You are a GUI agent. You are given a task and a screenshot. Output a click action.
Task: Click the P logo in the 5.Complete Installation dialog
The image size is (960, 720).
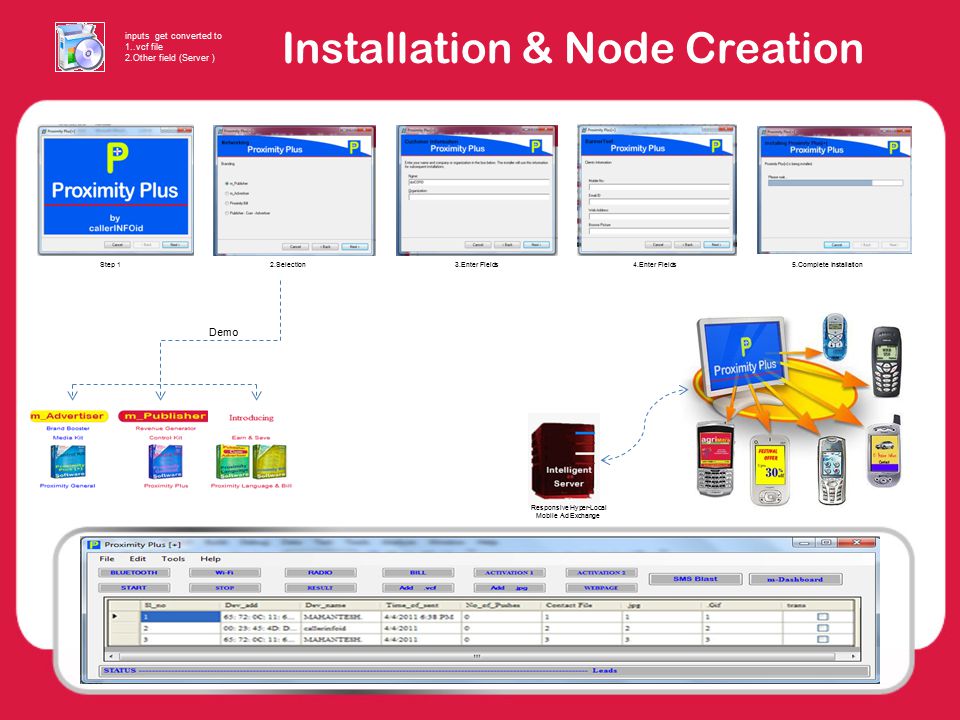pos(893,148)
